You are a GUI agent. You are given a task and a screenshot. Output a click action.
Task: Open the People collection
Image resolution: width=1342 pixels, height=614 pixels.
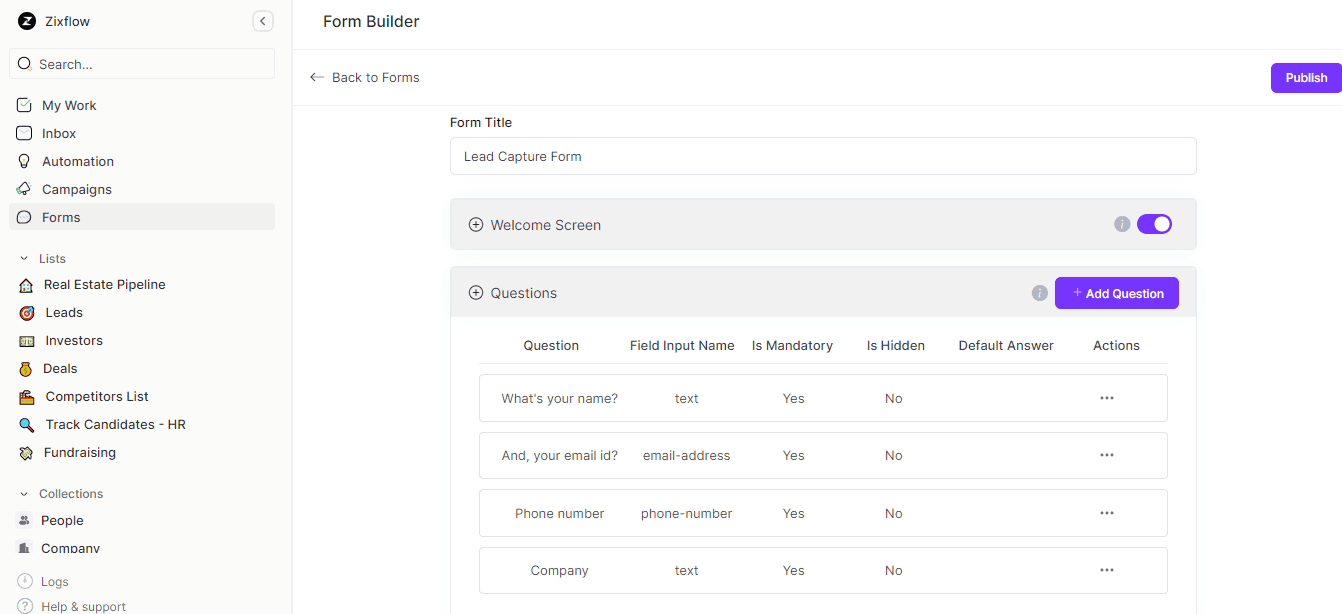(x=61, y=520)
